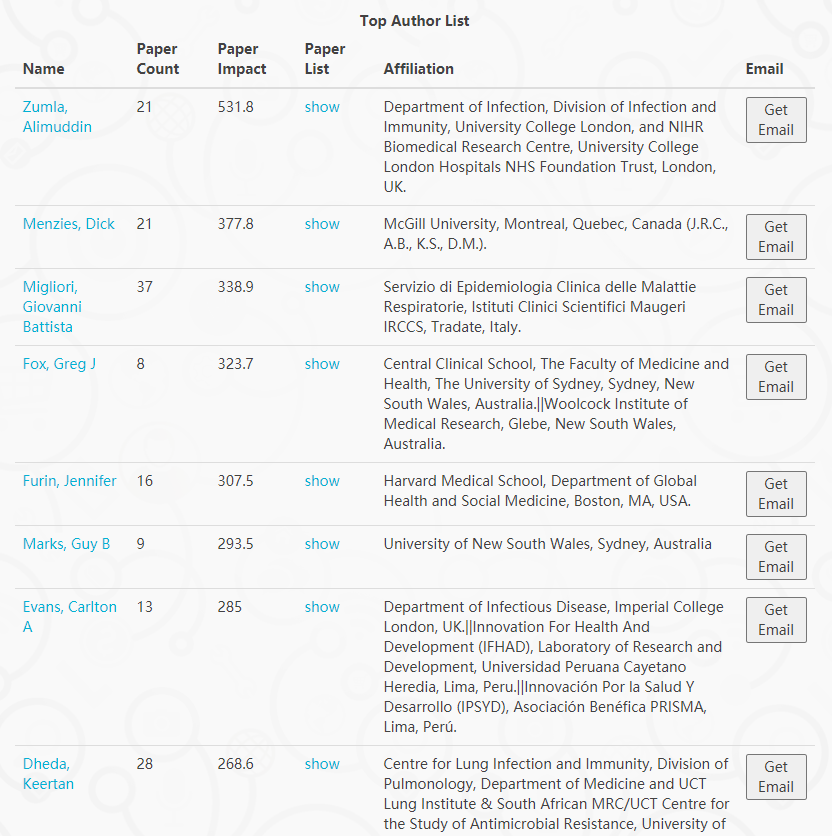Get email for Dheda, Keertan

[x=776, y=777]
